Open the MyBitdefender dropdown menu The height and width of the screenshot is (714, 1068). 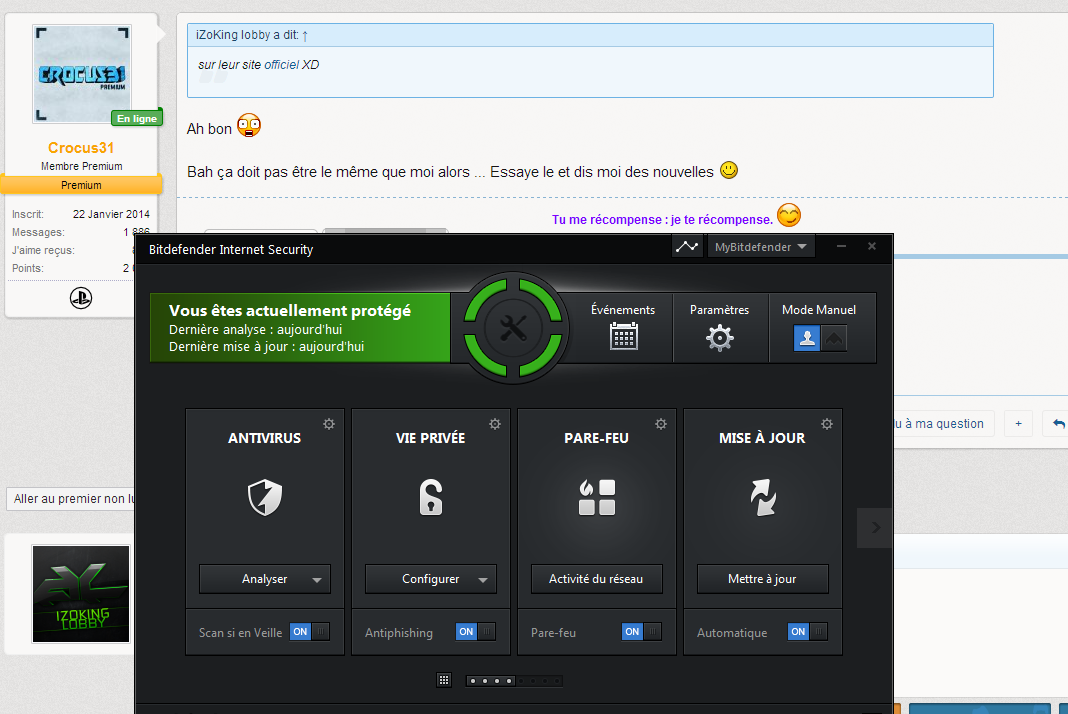click(760, 247)
